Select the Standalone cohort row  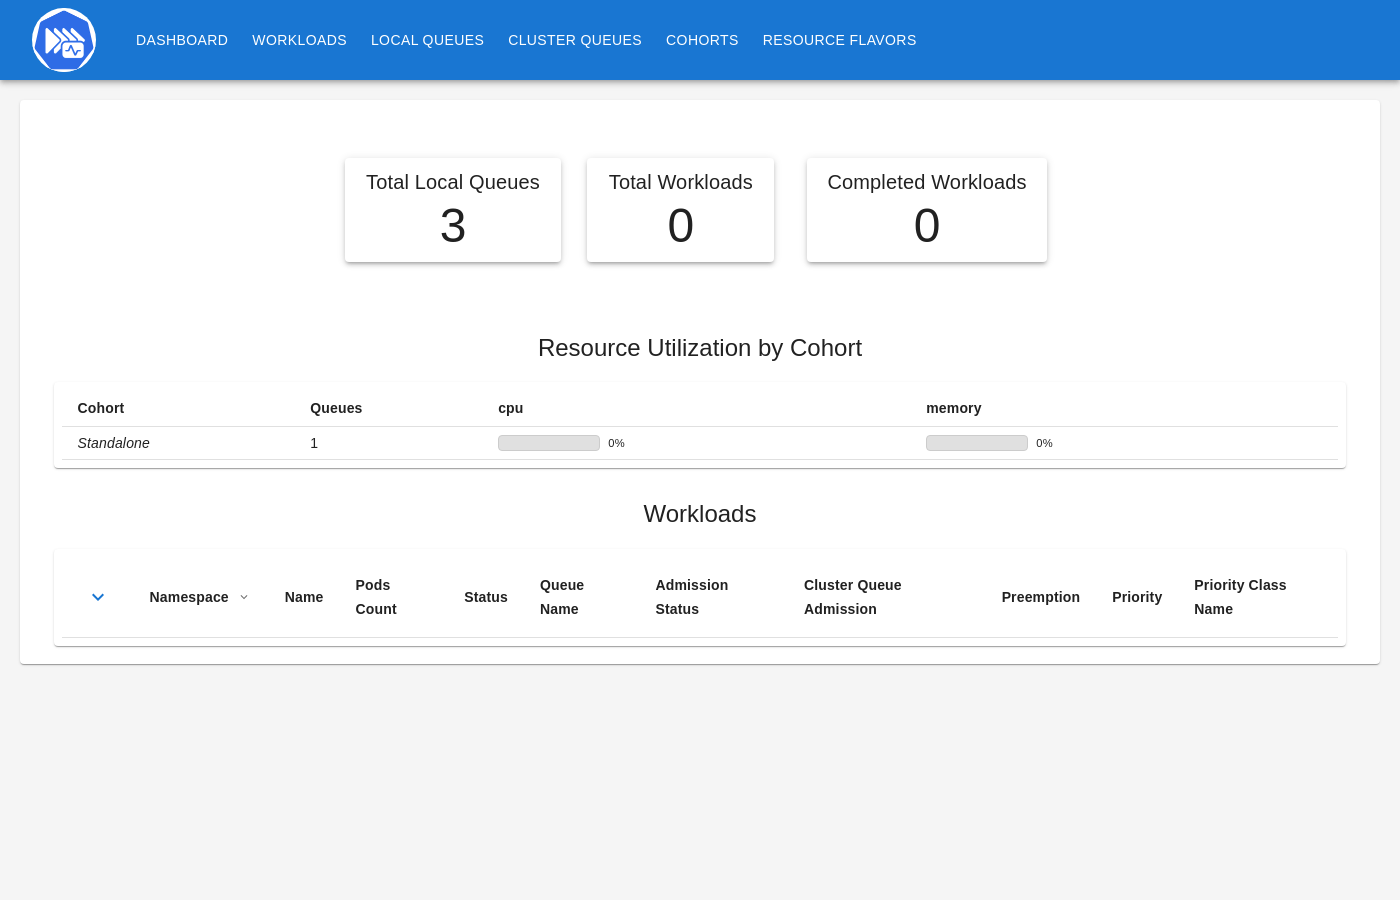tap(700, 443)
